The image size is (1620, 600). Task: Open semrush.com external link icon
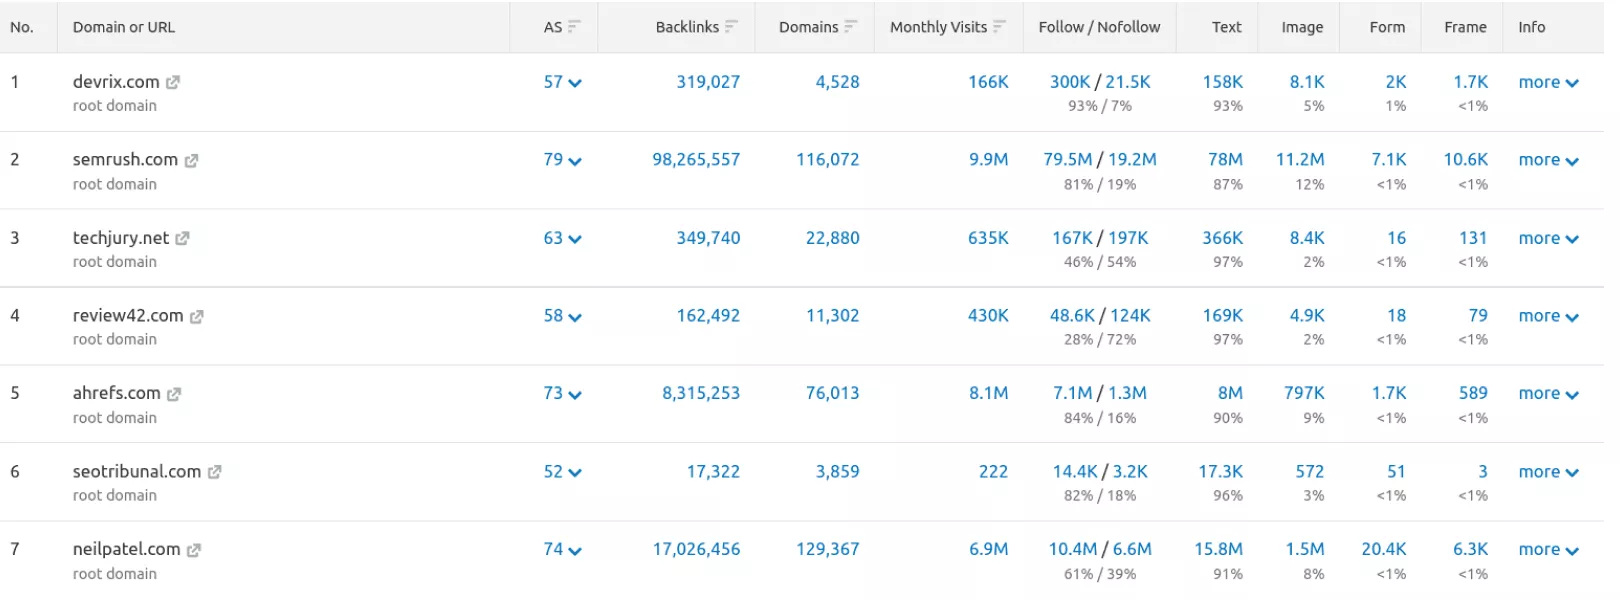tap(191, 161)
